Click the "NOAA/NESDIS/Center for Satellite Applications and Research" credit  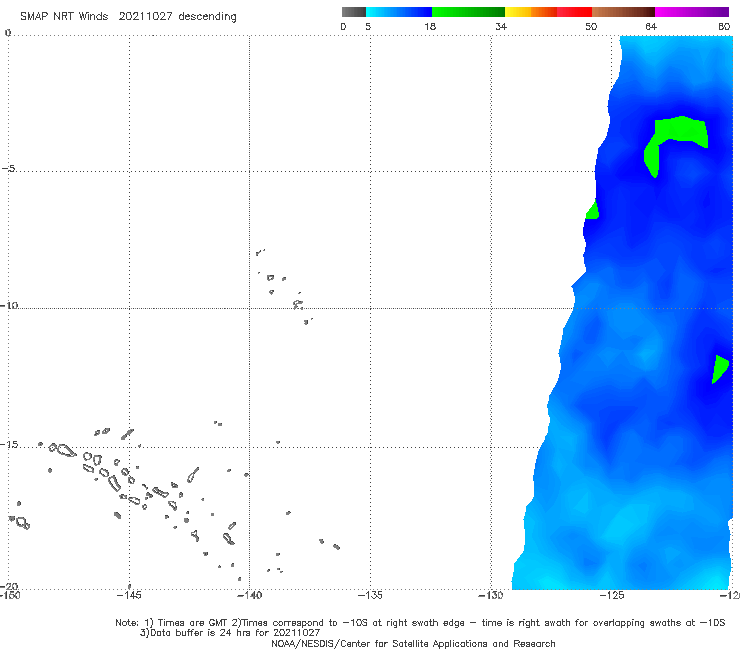click(x=413, y=643)
